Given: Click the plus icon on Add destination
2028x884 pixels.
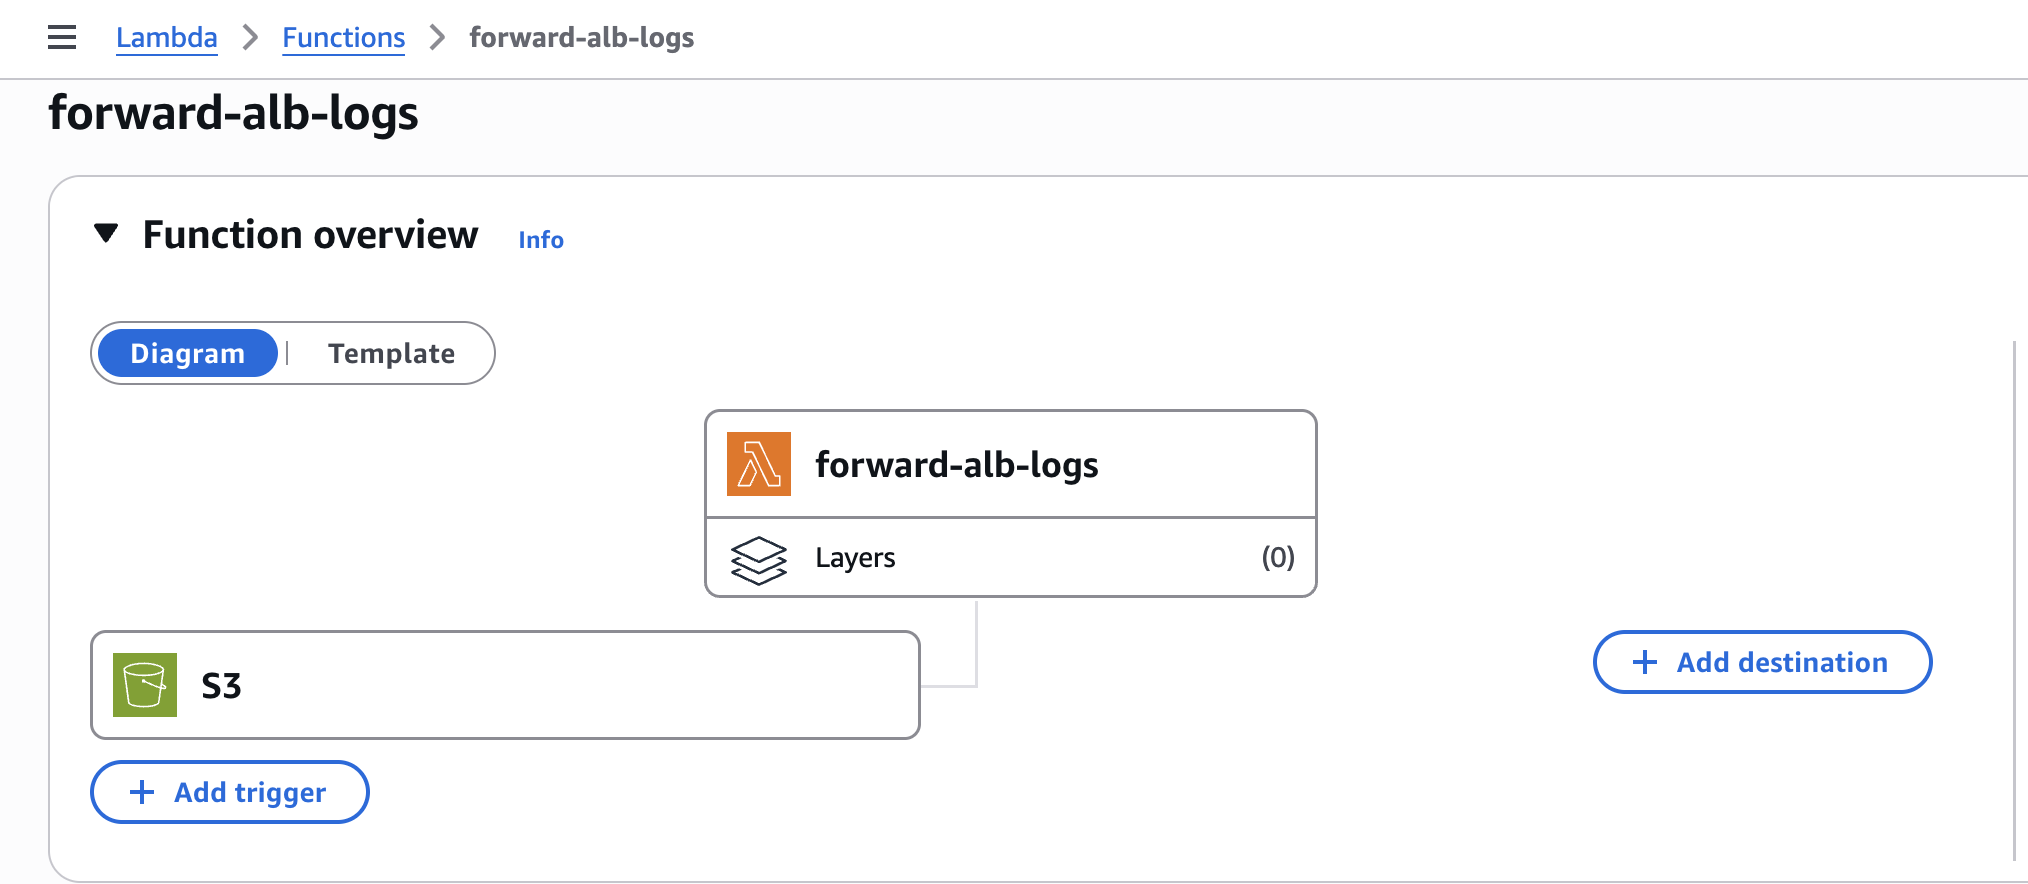Looking at the screenshot, I should pyautogui.click(x=1643, y=662).
